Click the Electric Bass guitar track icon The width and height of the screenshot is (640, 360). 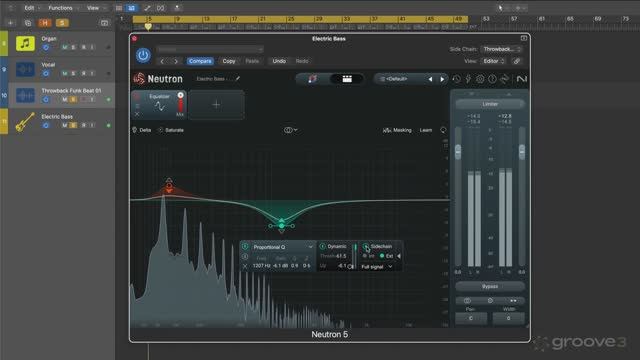pyautogui.click(x=25, y=122)
